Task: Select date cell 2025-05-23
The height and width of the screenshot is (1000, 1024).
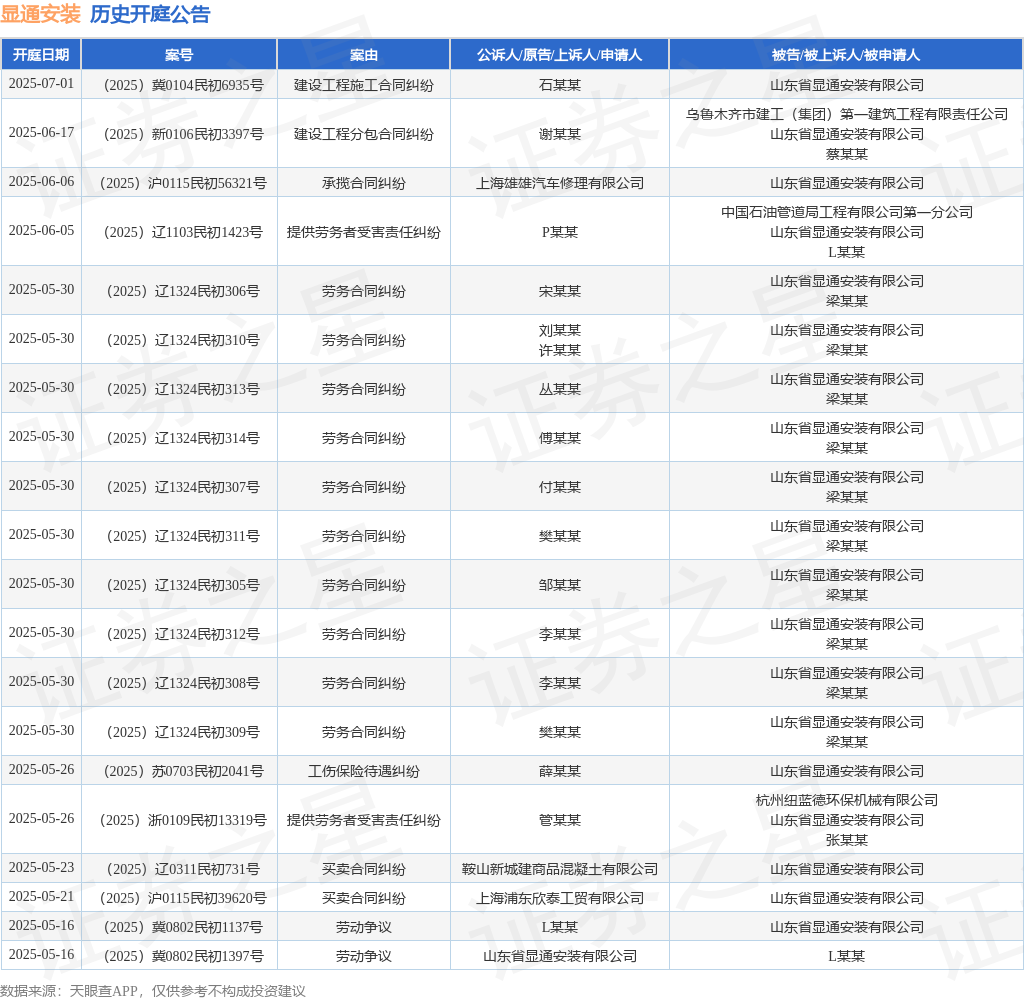Action: point(41,867)
